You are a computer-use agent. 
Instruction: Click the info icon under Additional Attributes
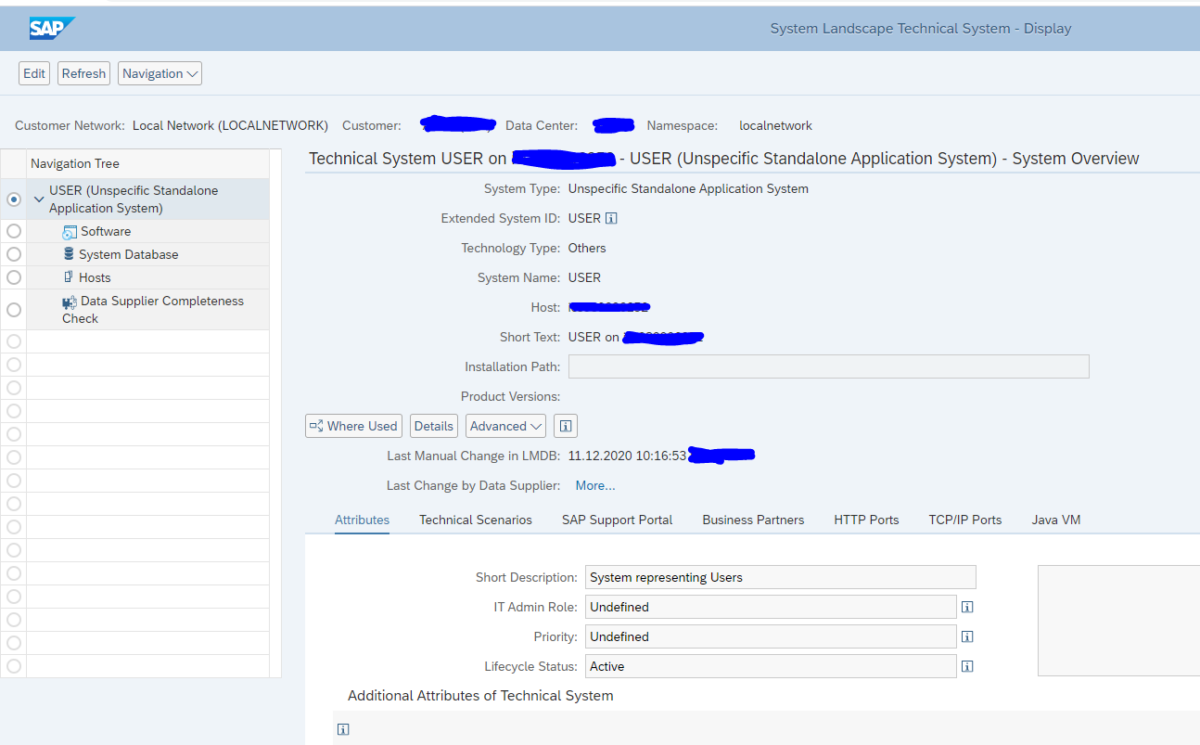343,729
